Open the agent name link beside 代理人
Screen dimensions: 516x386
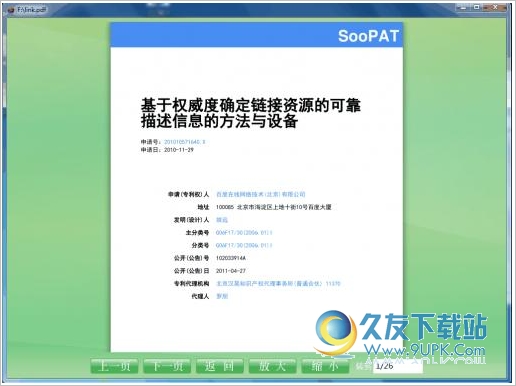tap(222, 296)
